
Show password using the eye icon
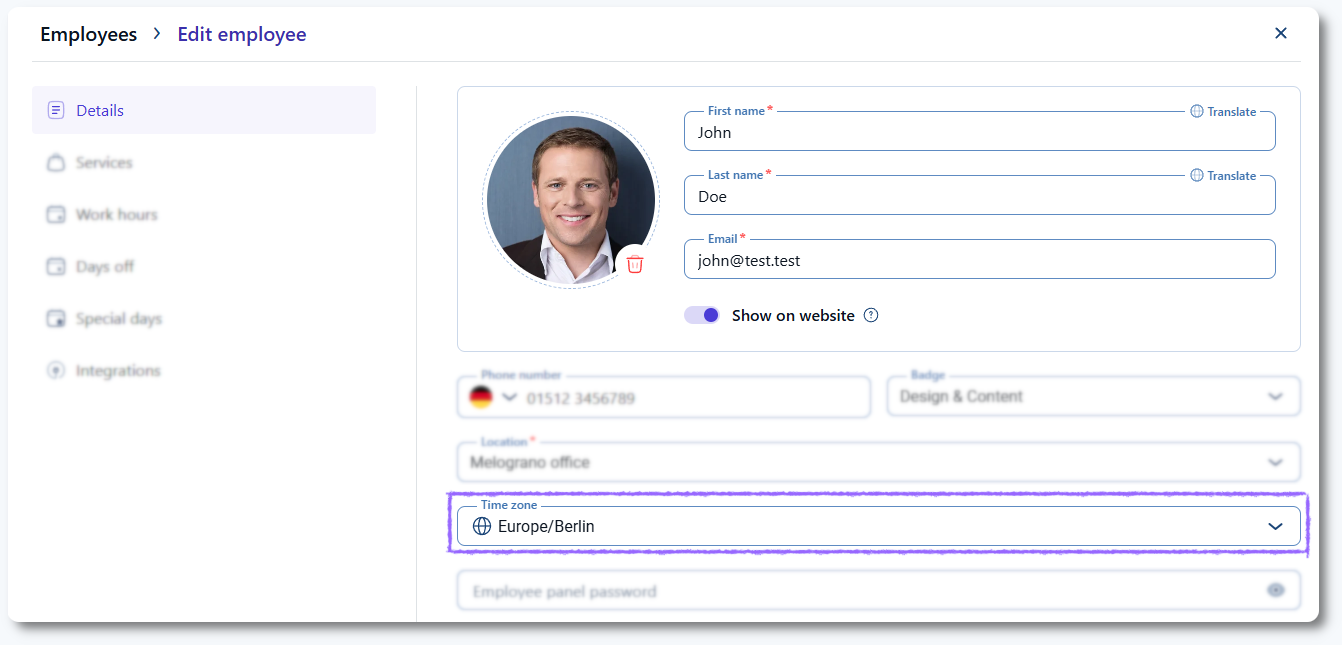1276,591
